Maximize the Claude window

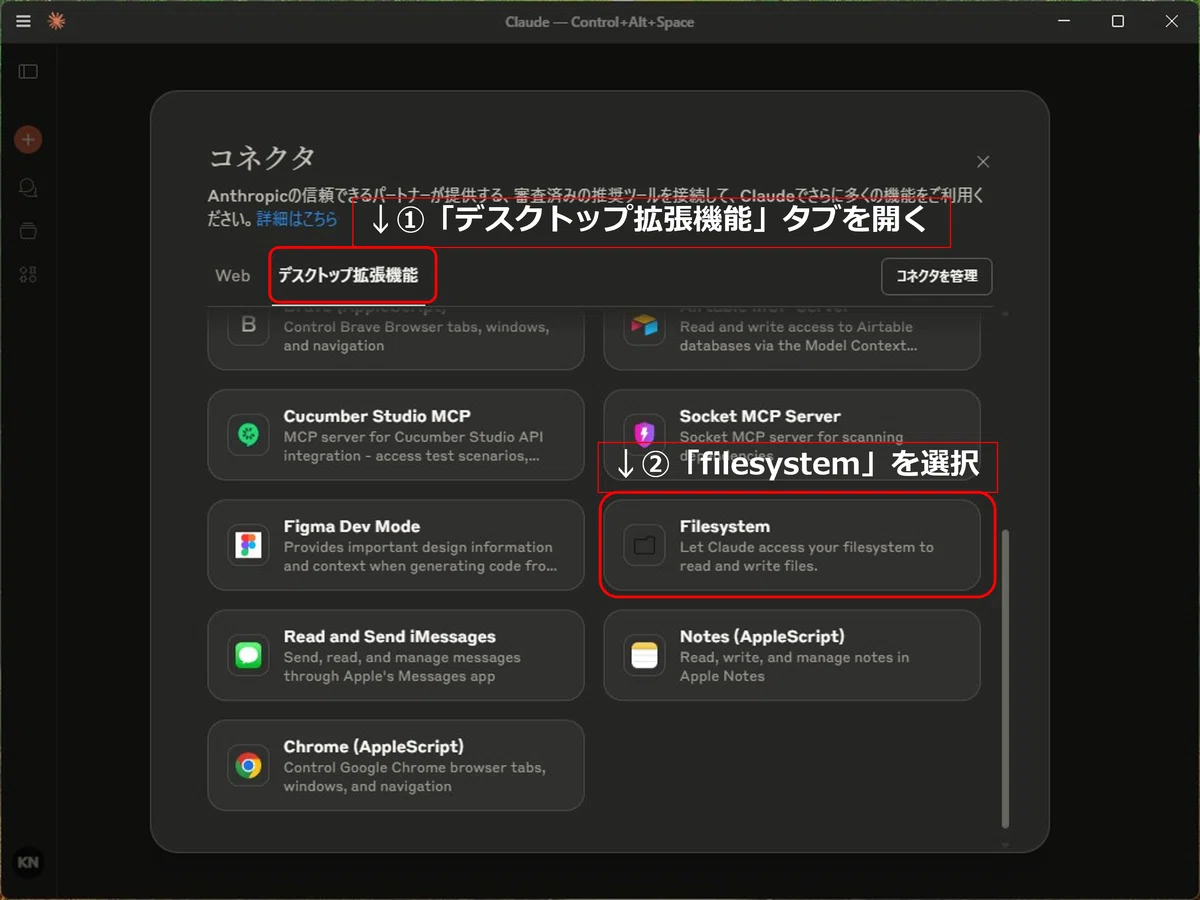[x=1118, y=22]
